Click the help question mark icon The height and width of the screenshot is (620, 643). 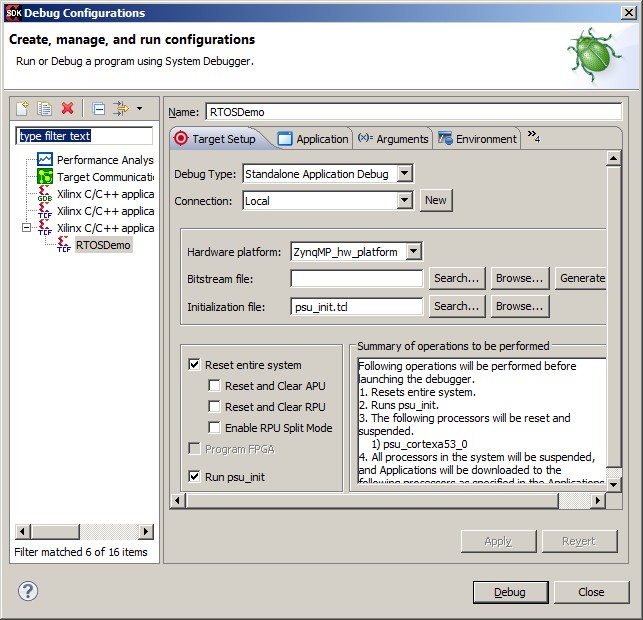tap(28, 591)
